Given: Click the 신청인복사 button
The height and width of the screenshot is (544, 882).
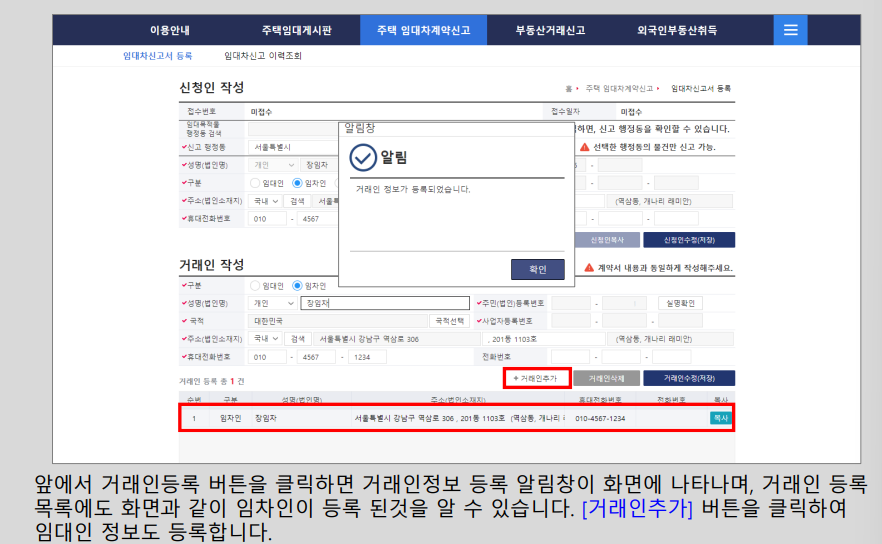Looking at the screenshot, I should click(x=607, y=240).
